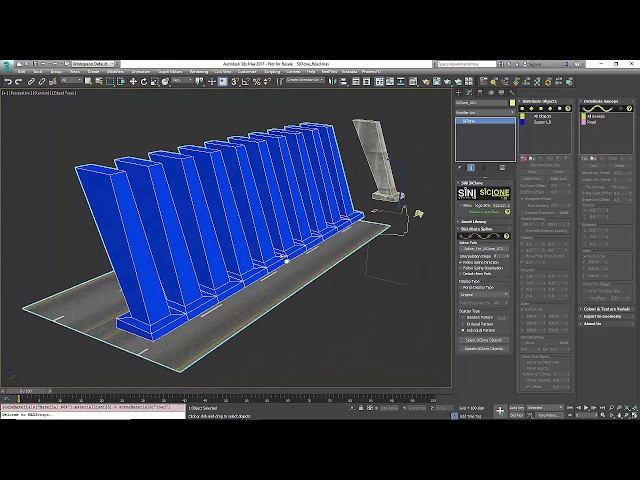Image resolution: width=640 pixels, height=480 pixels.
Task: Toggle the Percent Snap icon
Action: pos(256,82)
